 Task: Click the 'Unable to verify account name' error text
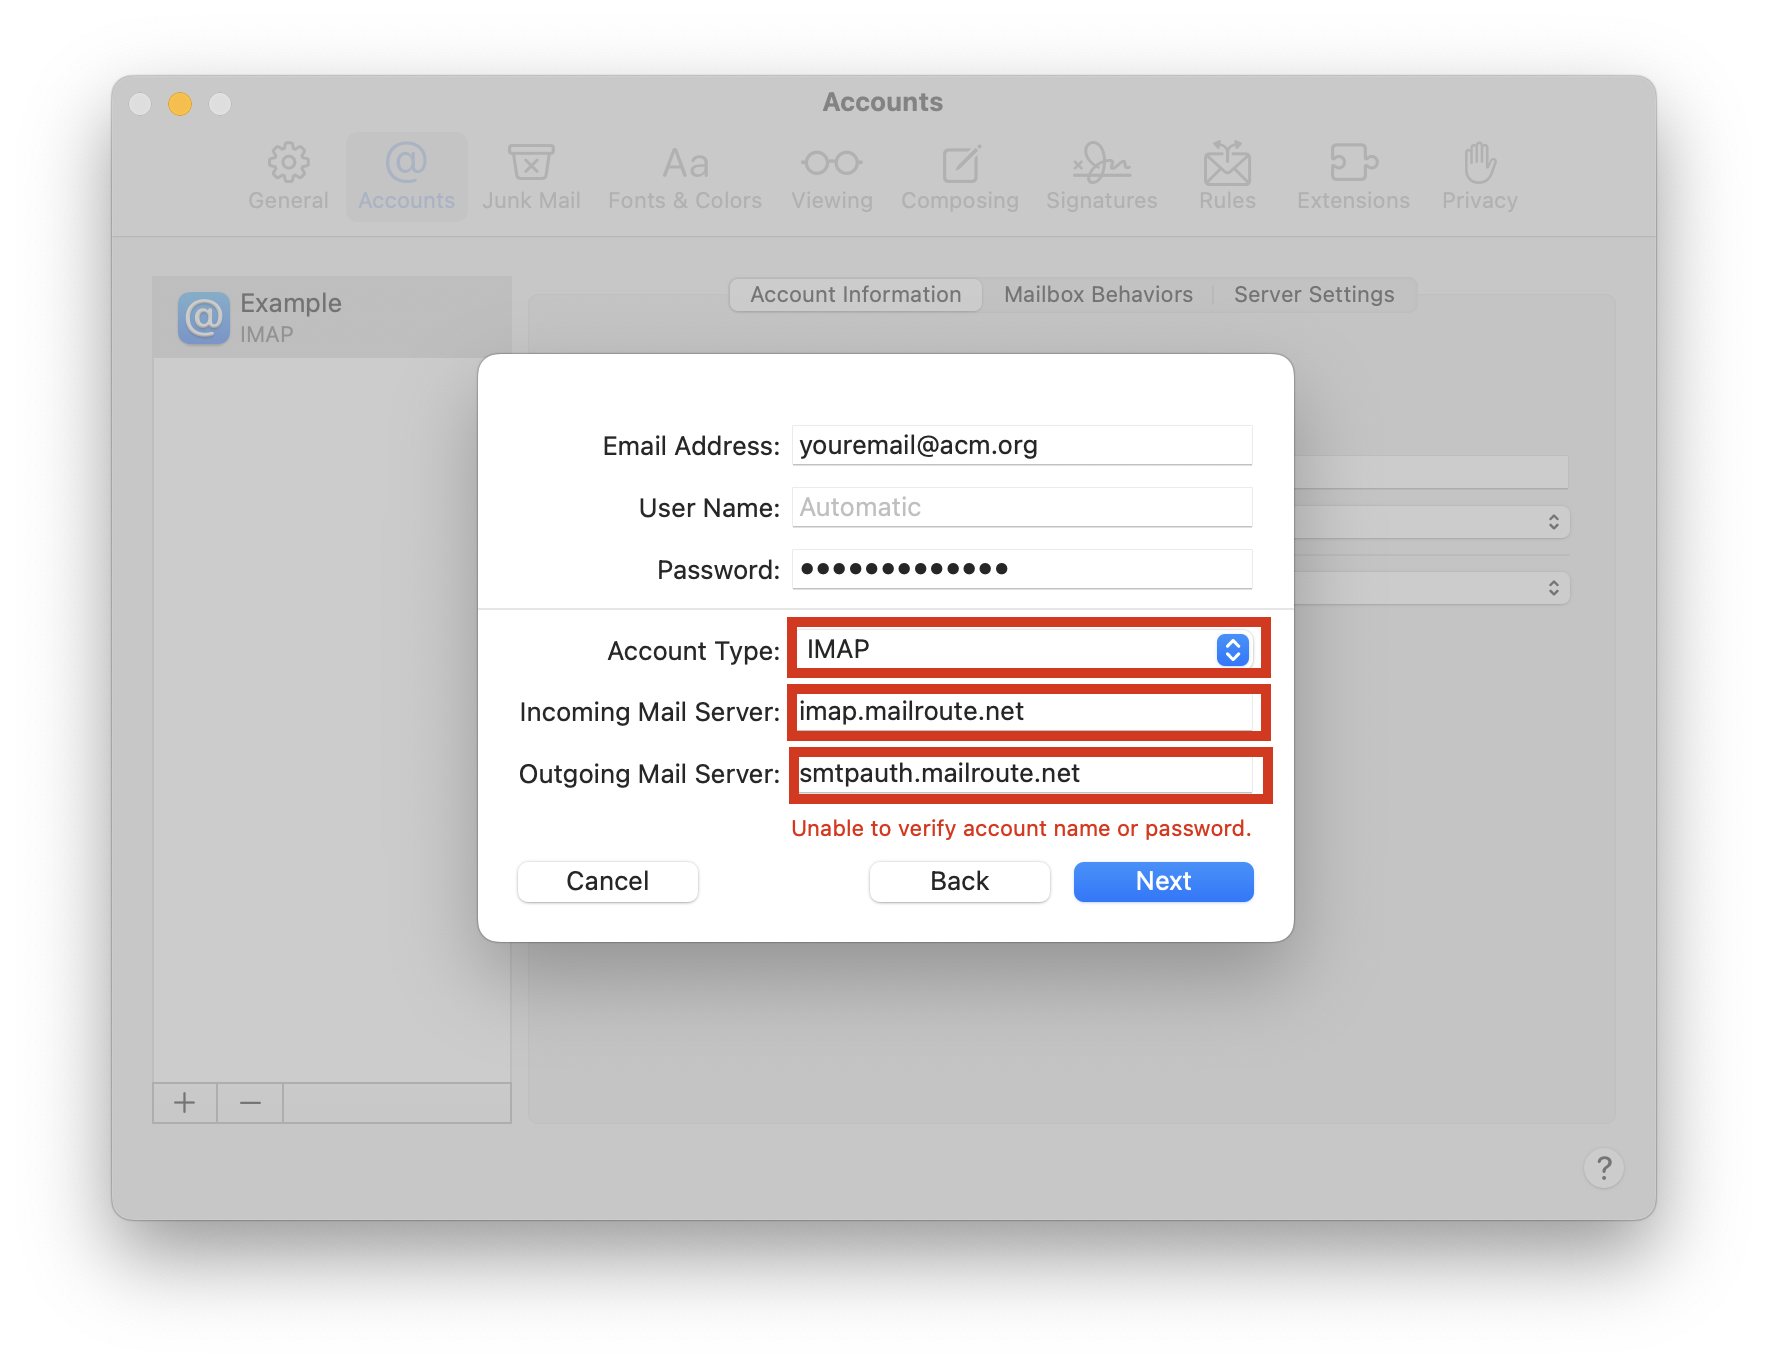(x=1021, y=828)
